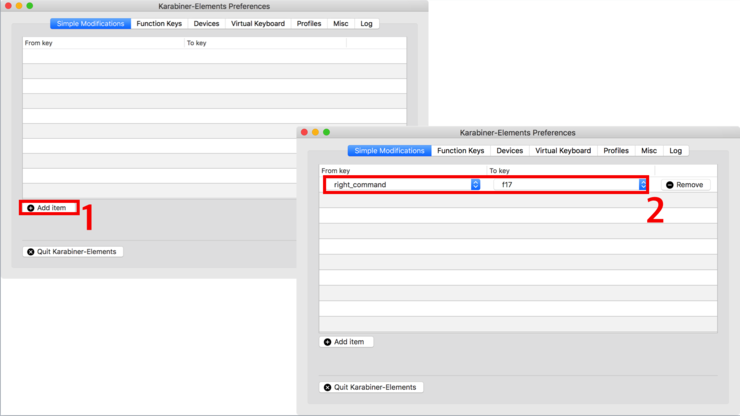The height and width of the screenshot is (416, 740).
Task: Click the To key column header in the back window
Action: [265, 43]
